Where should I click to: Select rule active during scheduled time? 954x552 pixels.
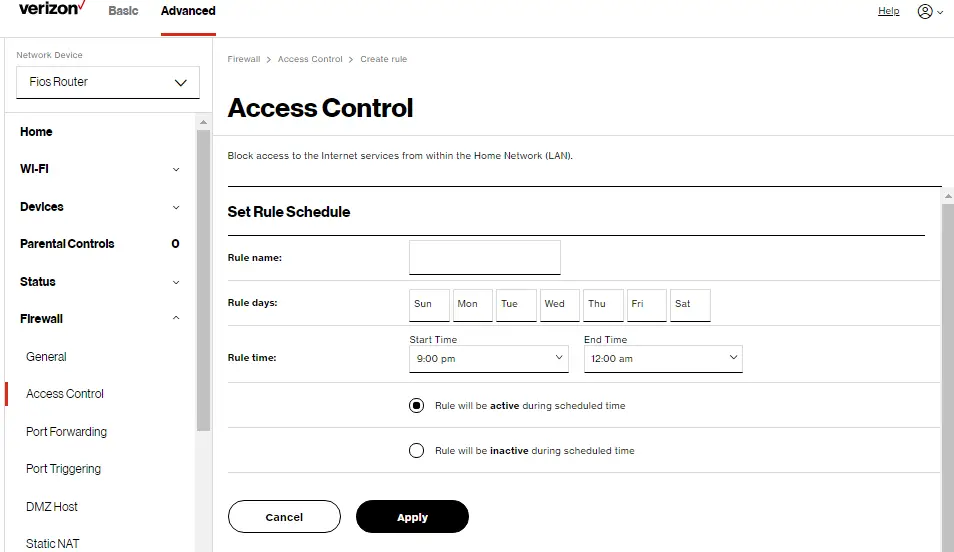click(417, 405)
